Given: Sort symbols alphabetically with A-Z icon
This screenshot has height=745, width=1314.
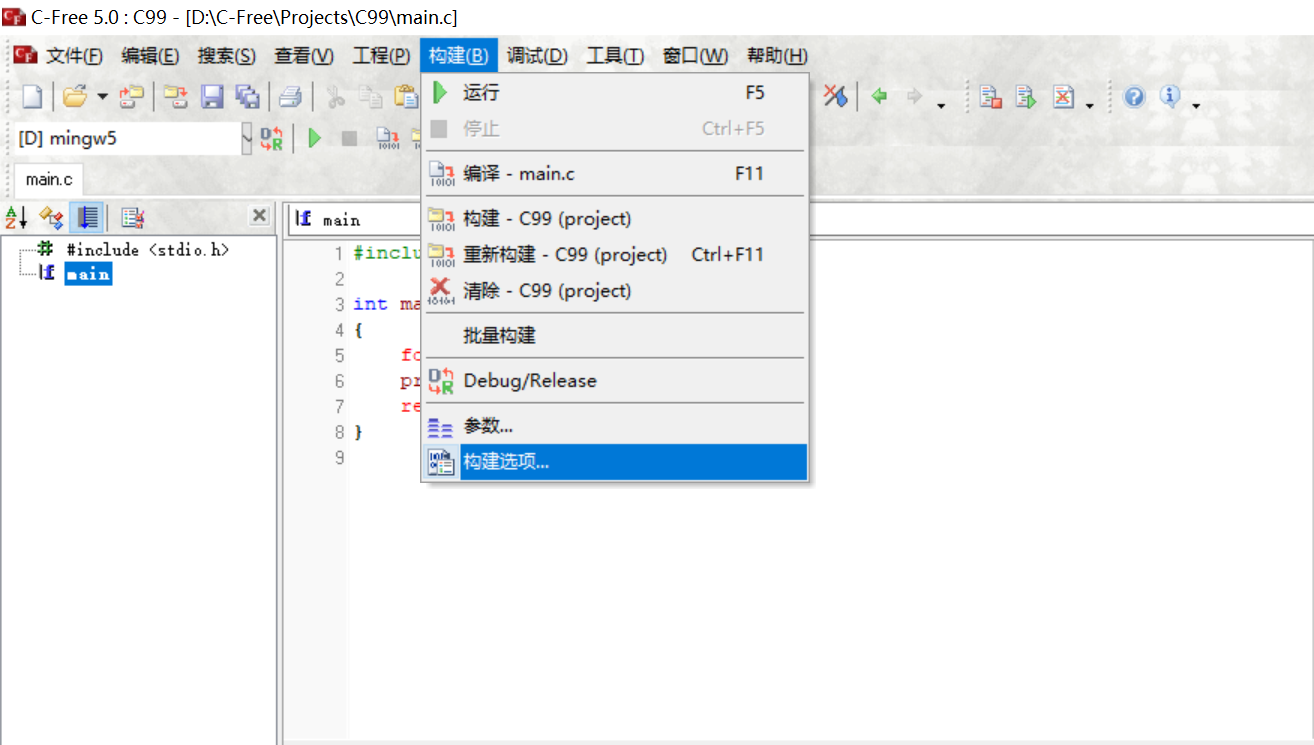Looking at the screenshot, I should 17,216.
